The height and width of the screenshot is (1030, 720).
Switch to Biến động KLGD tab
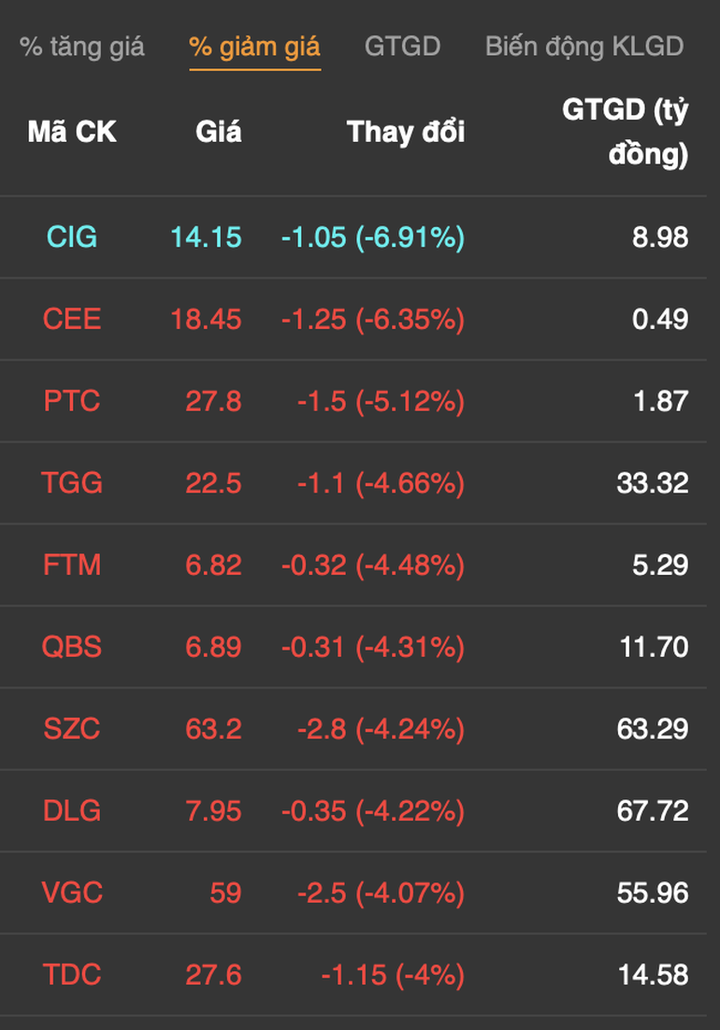click(x=584, y=46)
